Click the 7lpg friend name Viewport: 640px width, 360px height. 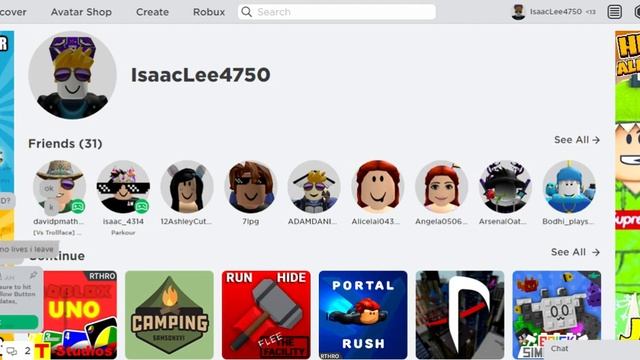point(251,221)
